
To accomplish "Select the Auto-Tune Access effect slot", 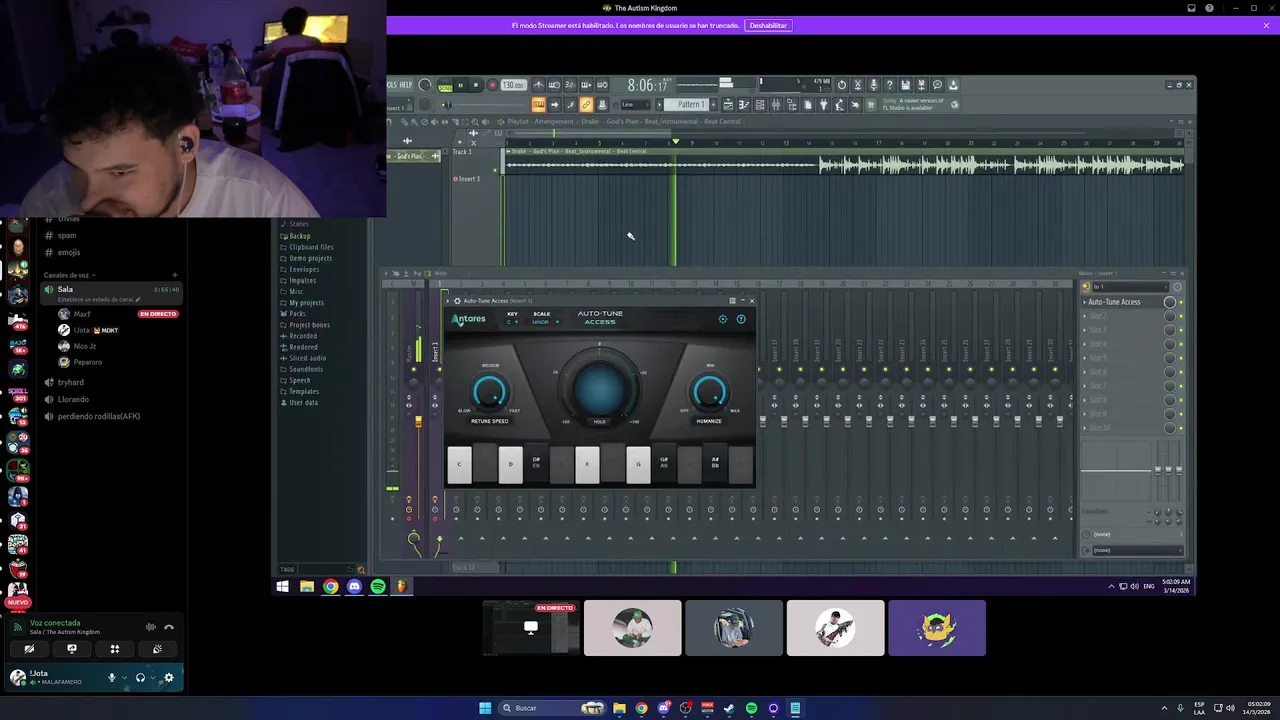I will pos(1120,302).
